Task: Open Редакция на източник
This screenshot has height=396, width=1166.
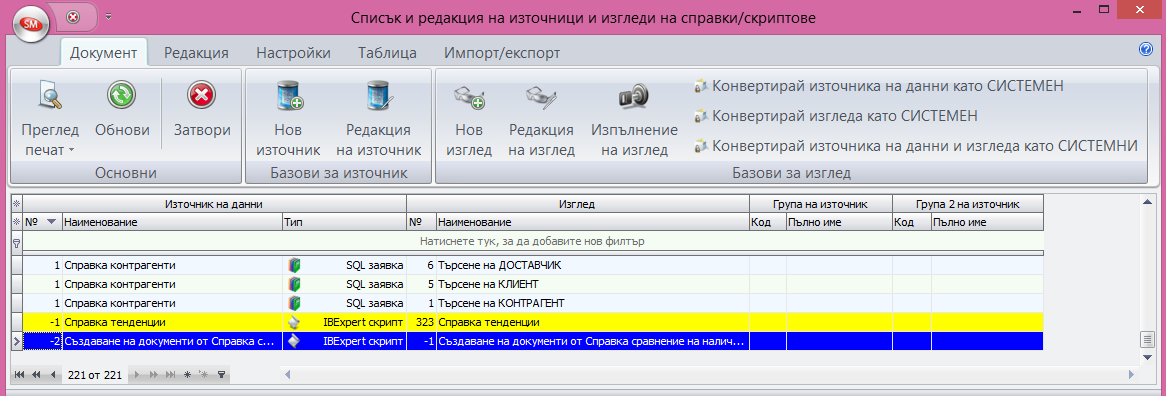Action: pyautogui.click(x=379, y=119)
